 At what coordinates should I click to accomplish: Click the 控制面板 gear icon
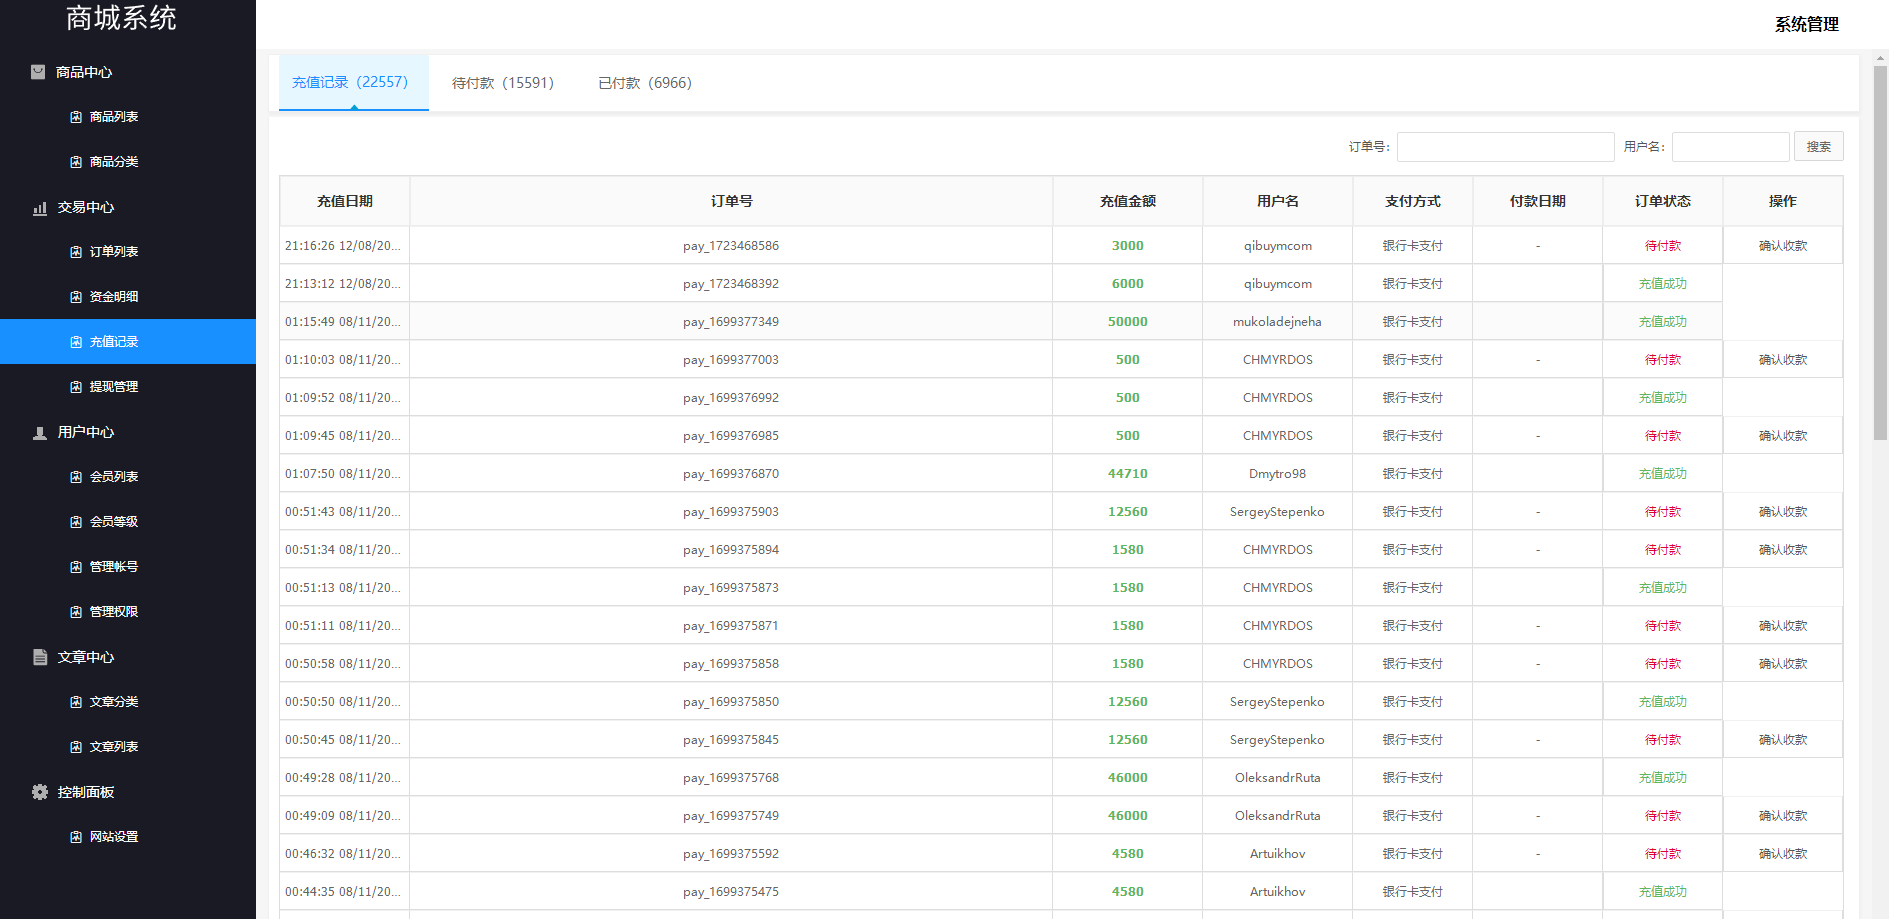(40, 792)
